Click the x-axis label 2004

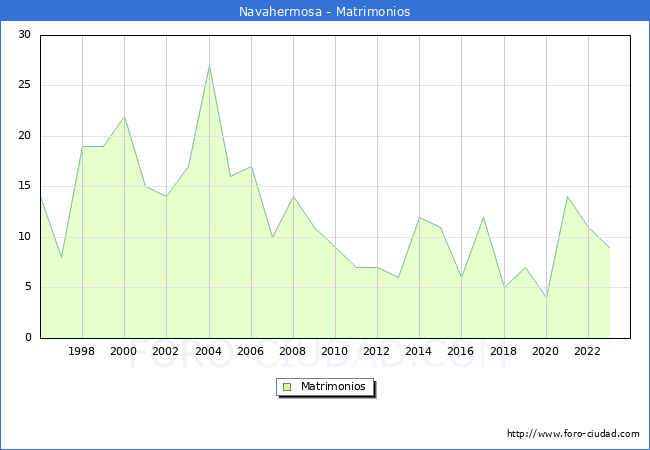[x=209, y=351]
